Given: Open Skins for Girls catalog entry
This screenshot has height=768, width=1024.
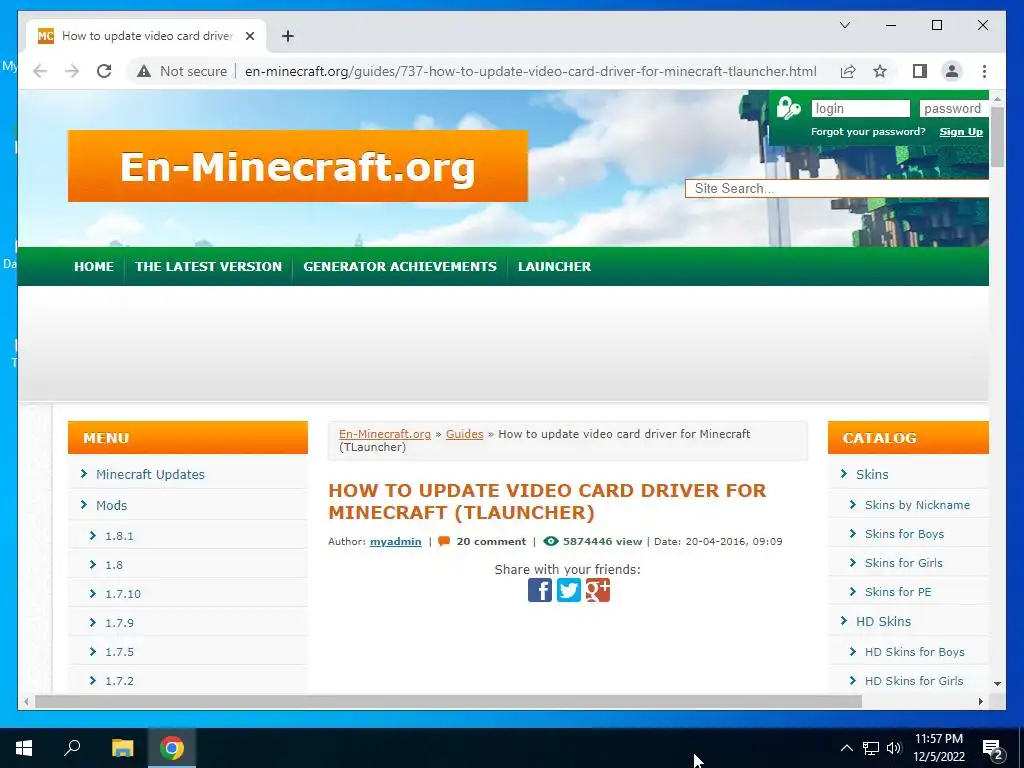Looking at the screenshot, I should (x=903, y=563).
